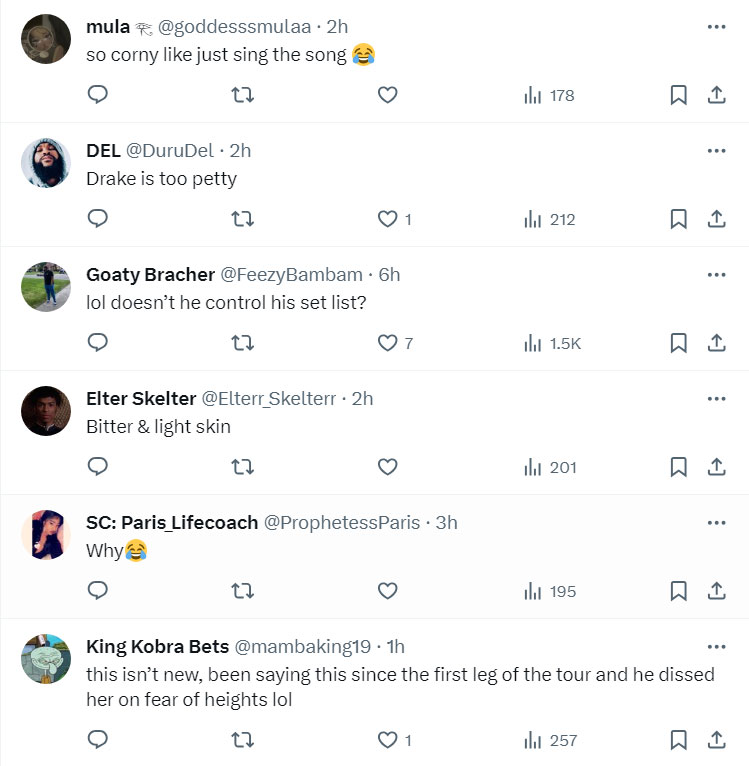The width and height of the screenshot is (749, 766).
Task: Open Goaty Bracher's profile name link
Action: 151,275
